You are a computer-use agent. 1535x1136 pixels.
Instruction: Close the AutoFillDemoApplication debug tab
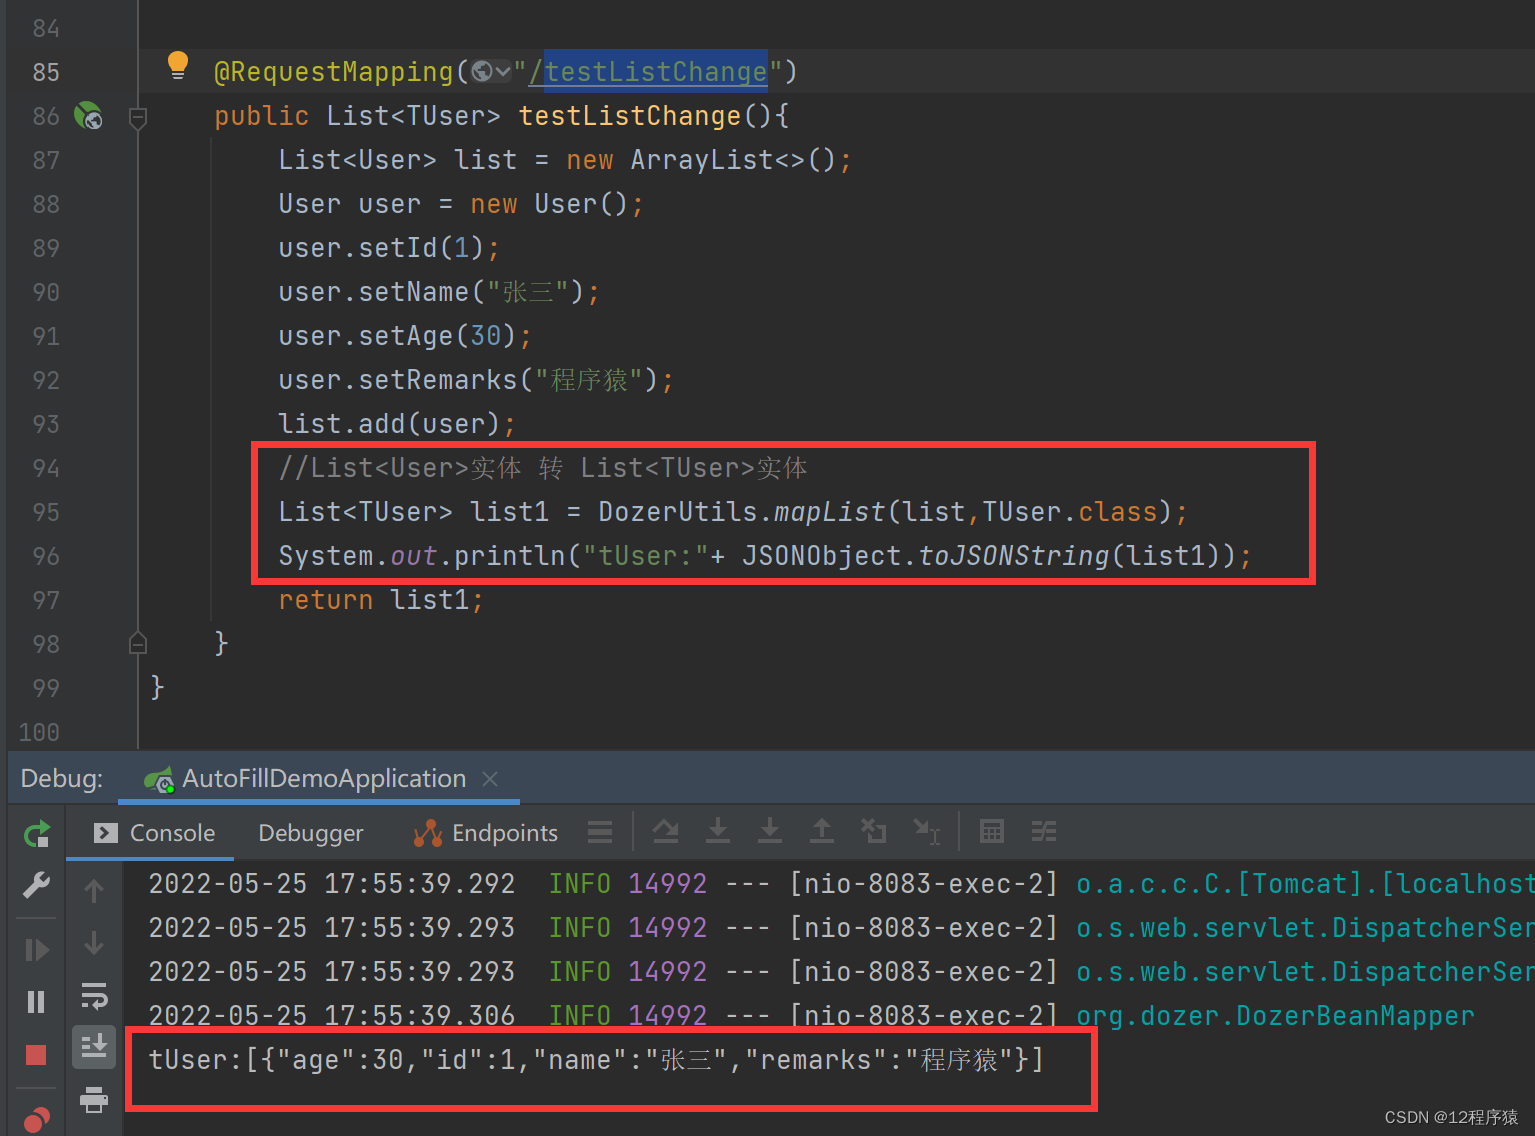pos(490,779)
